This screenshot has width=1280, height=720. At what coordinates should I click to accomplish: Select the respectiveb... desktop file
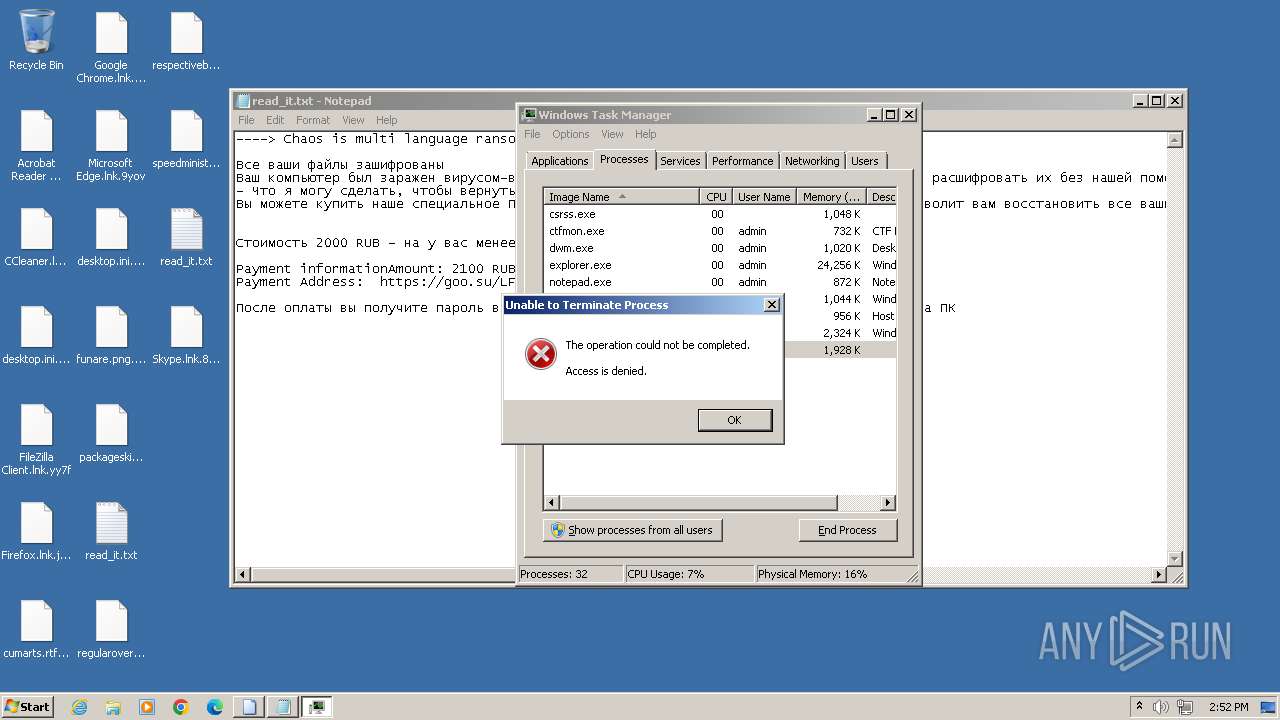(186, 41)
